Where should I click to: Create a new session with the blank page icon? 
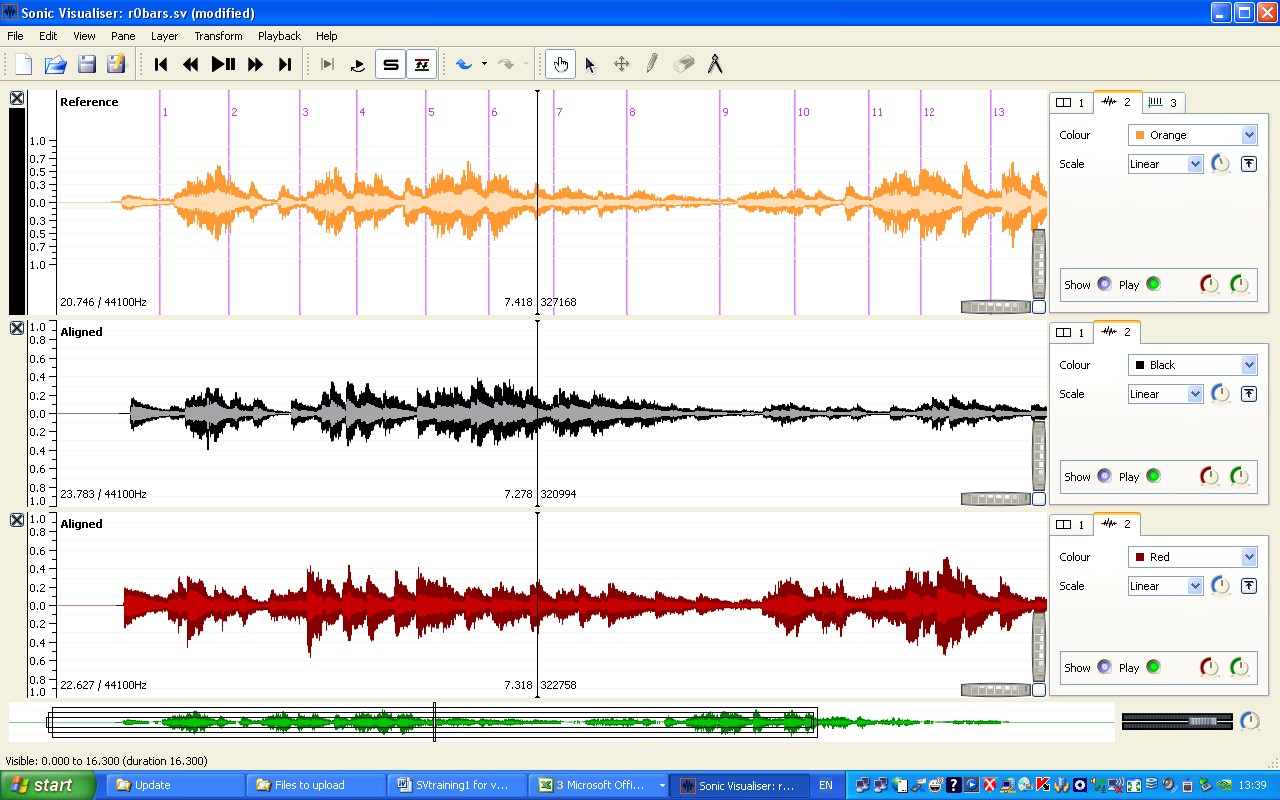[24, 64]
